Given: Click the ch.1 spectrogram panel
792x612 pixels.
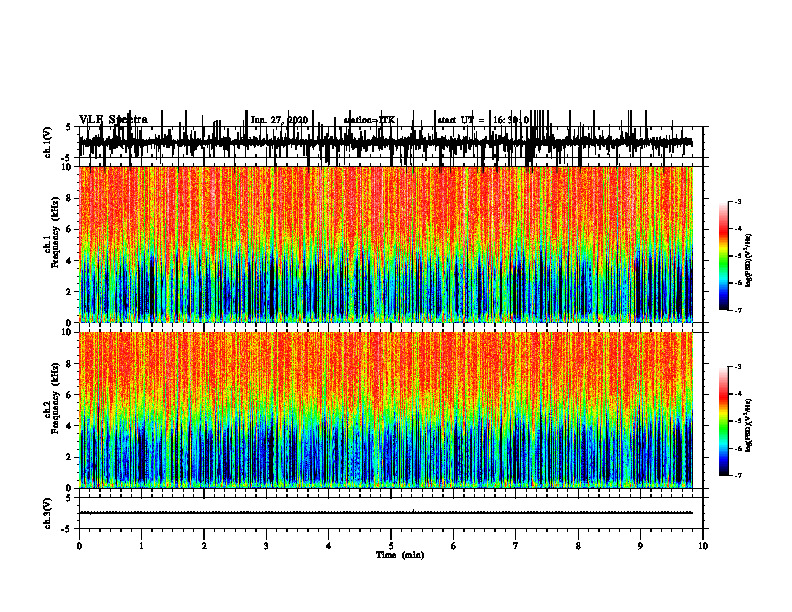Looking at the screenshot, I should pos(386,244).
